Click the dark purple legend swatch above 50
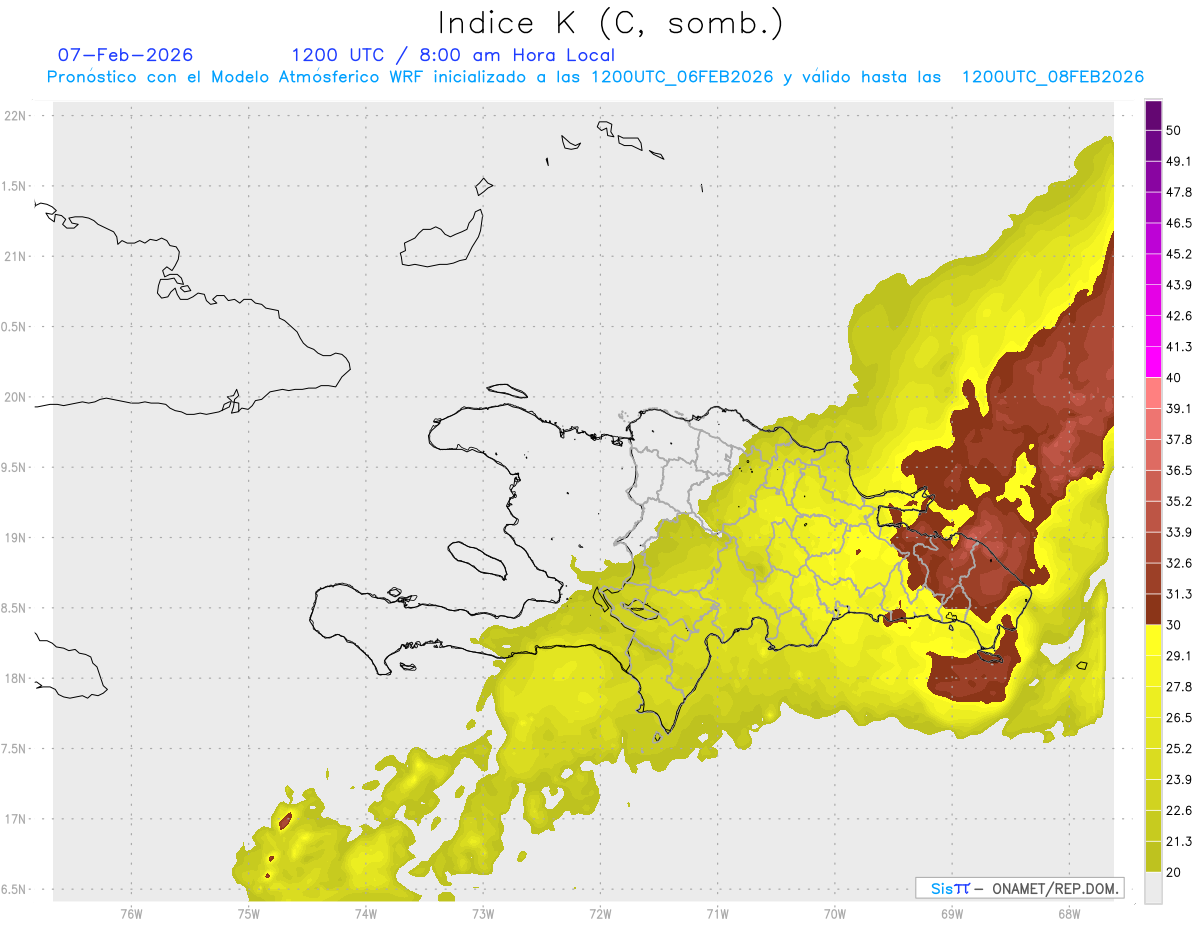The width and height of the screenshot is (1200, 927). pos(1153,115)
